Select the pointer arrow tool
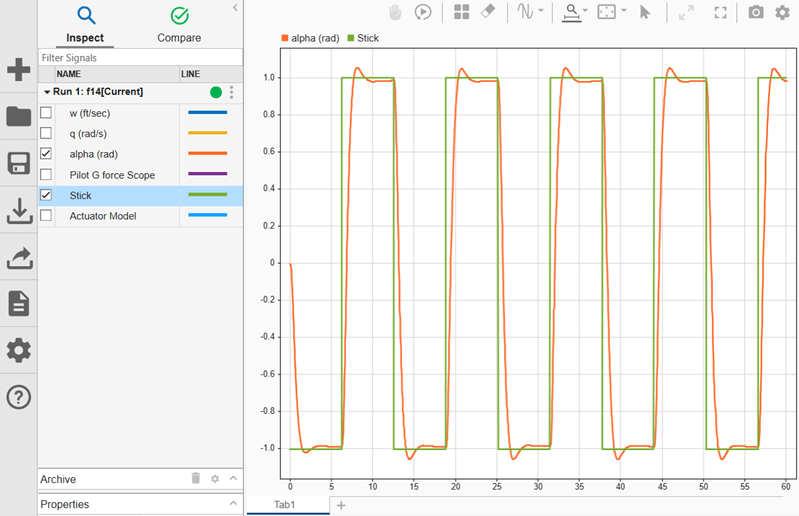This screenshot has height=516, width=799. pyautogui.click(x=645, y=12)
